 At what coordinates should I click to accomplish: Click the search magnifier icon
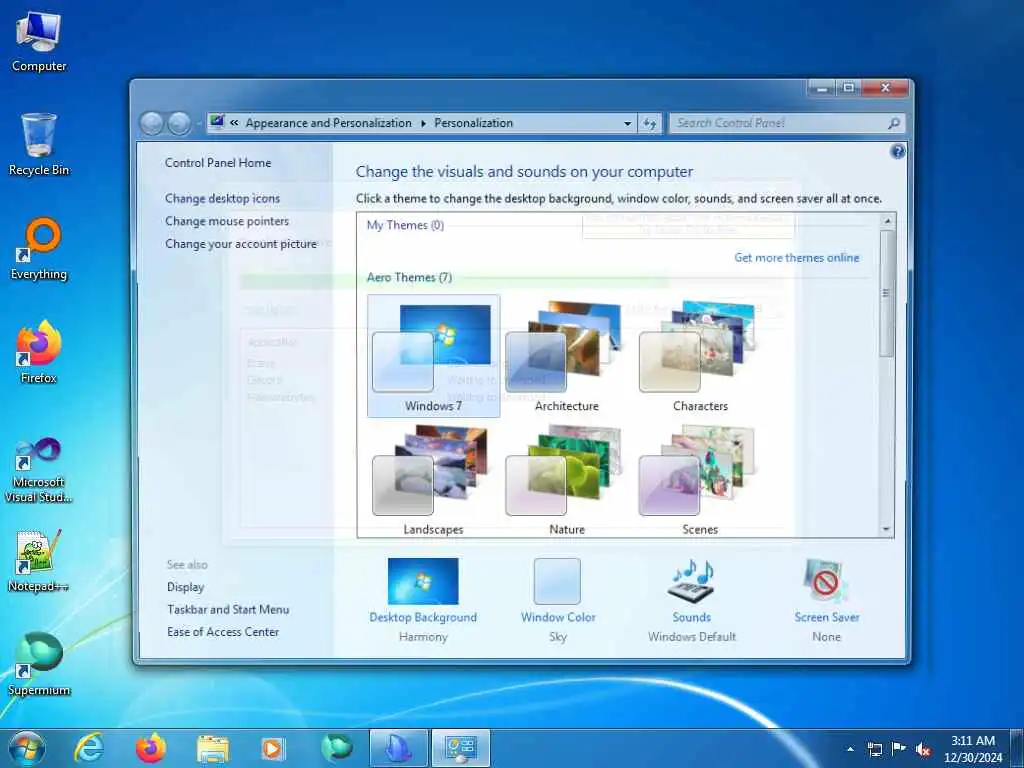894,123
